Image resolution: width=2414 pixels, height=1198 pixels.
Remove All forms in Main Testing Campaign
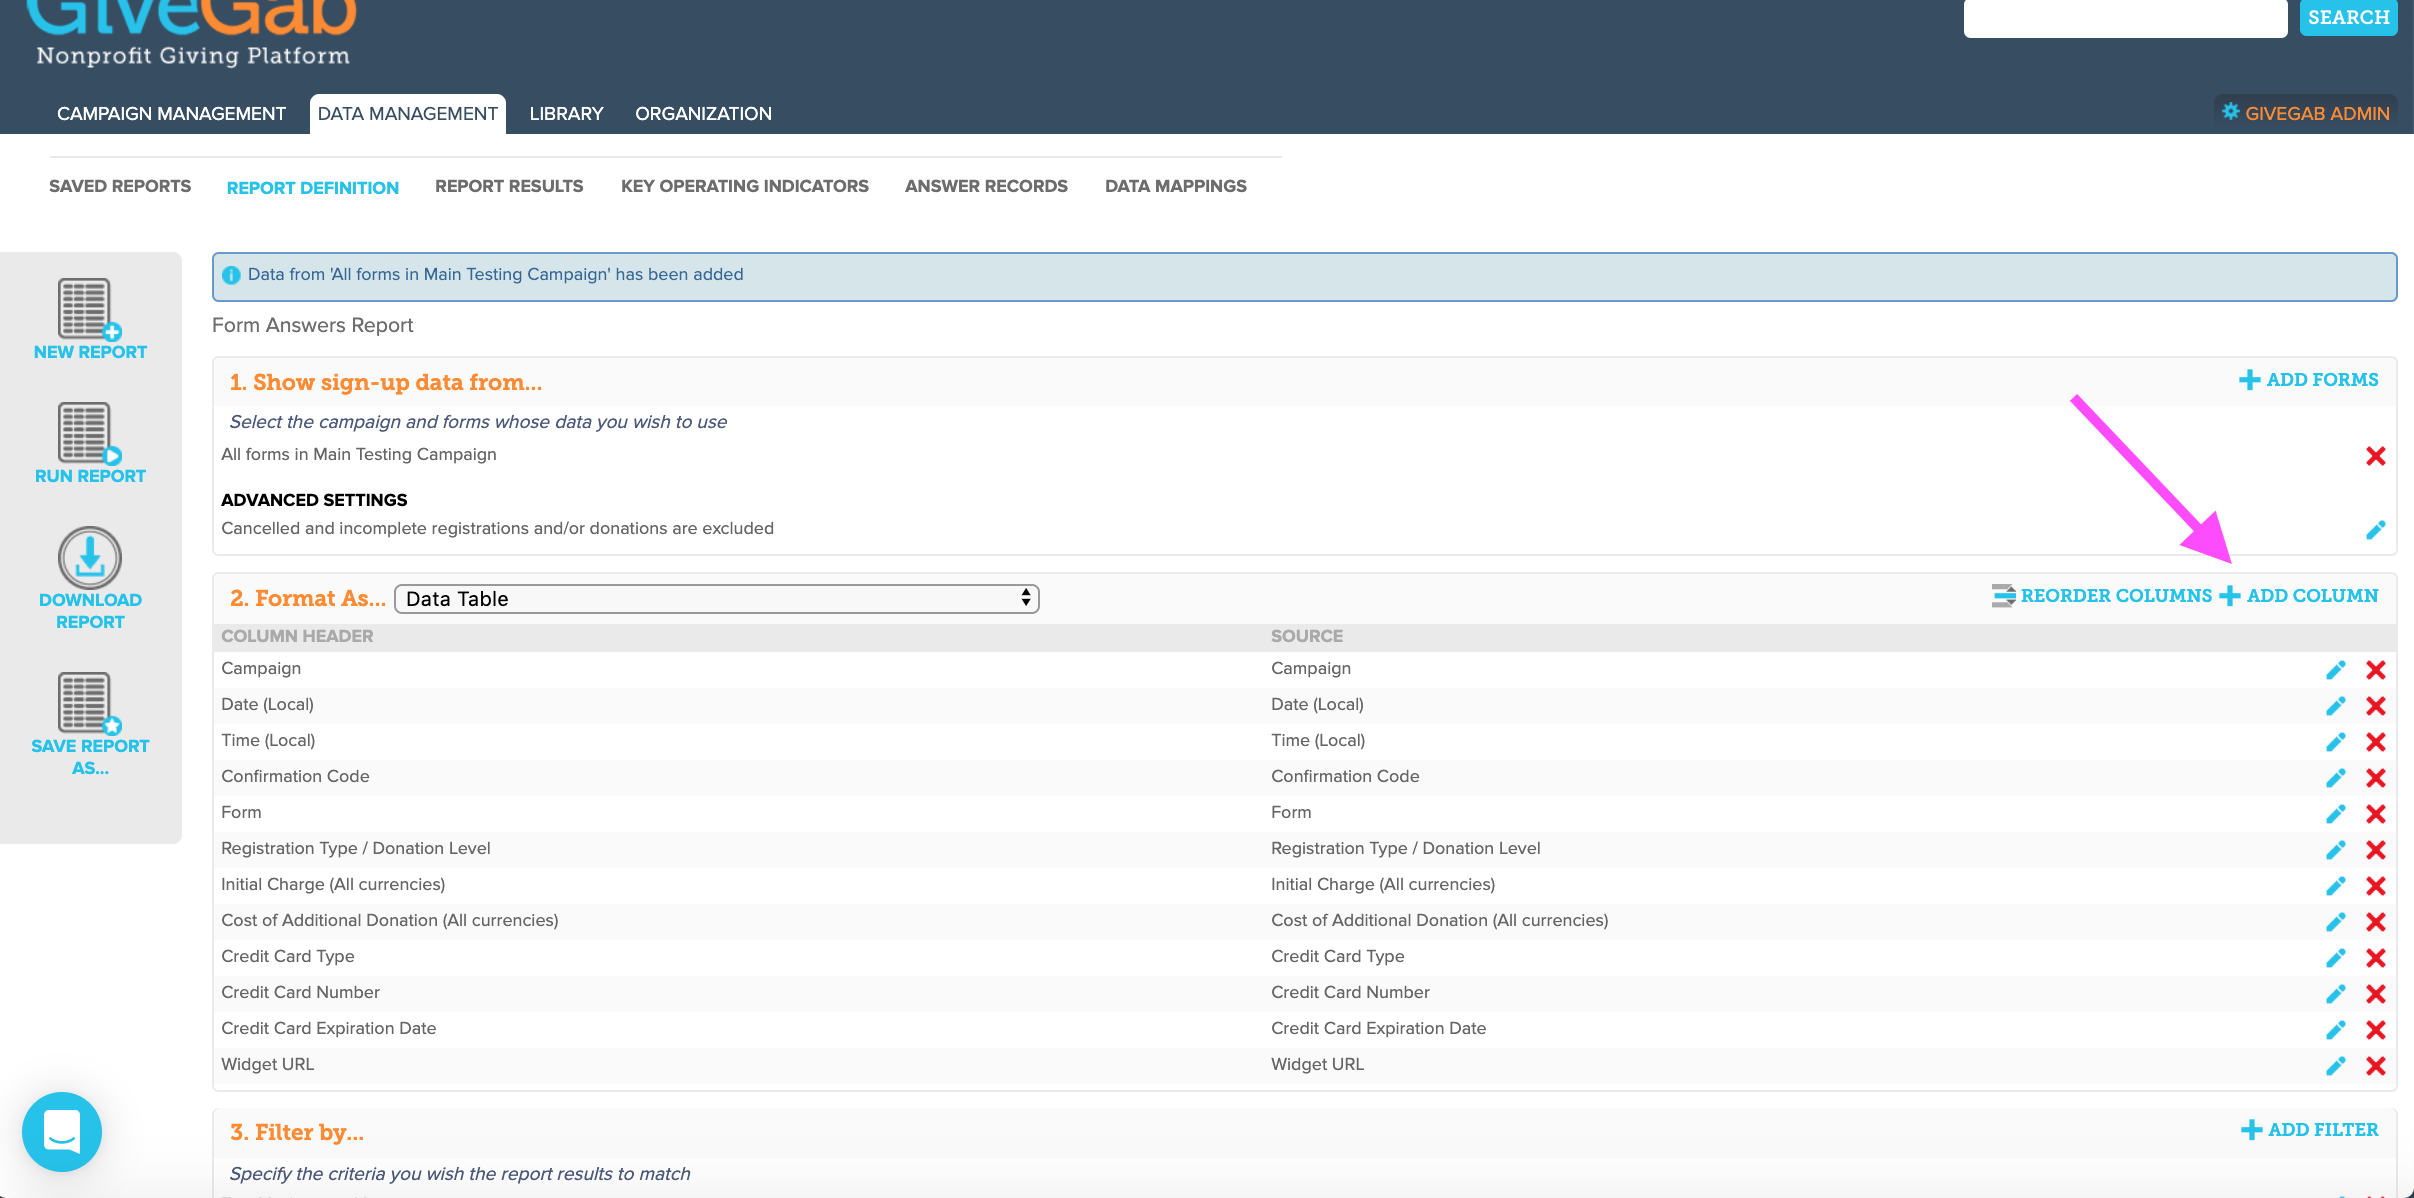coord(2376,456)
